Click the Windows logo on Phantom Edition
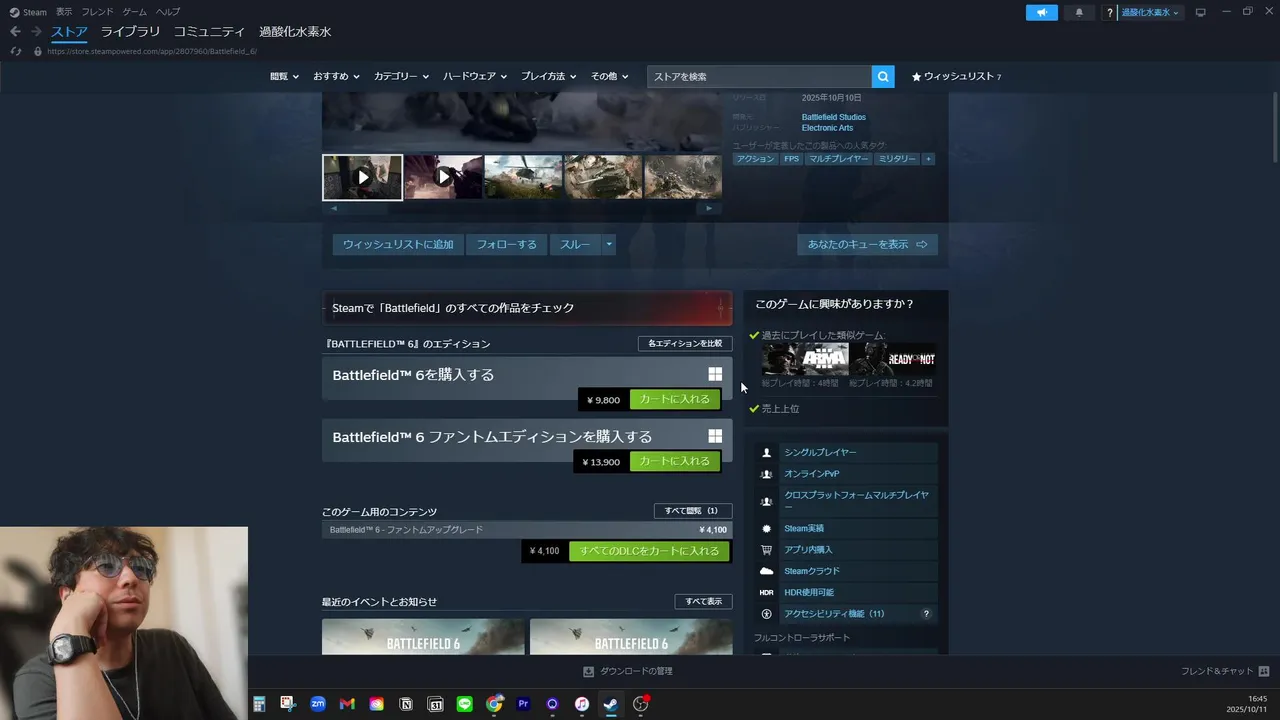 pos(715,436)
